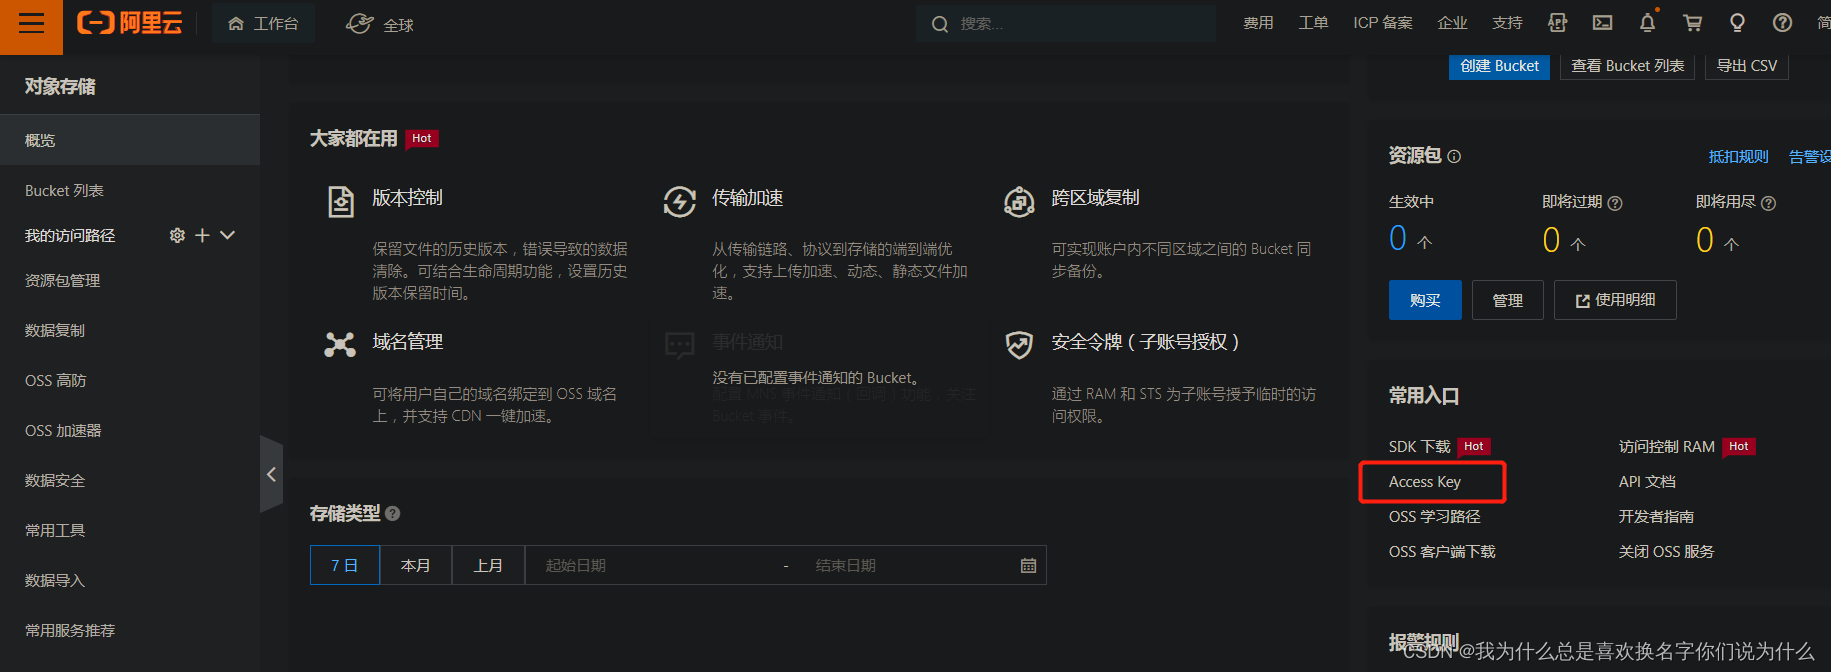Open the 工单 menu
Viewport: 1831px width, 672px height.
(1313, 23)
